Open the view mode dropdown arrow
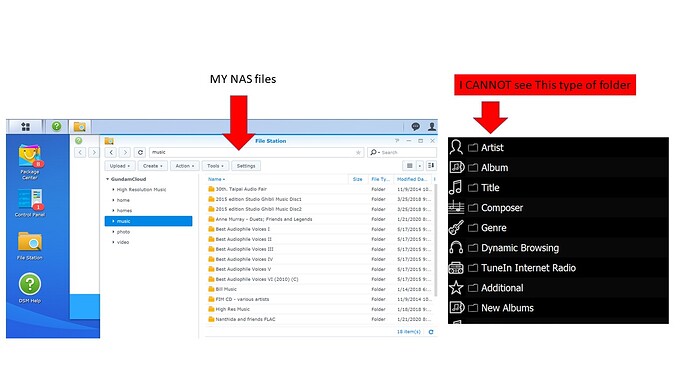690x388 pixels. (420, 166)
